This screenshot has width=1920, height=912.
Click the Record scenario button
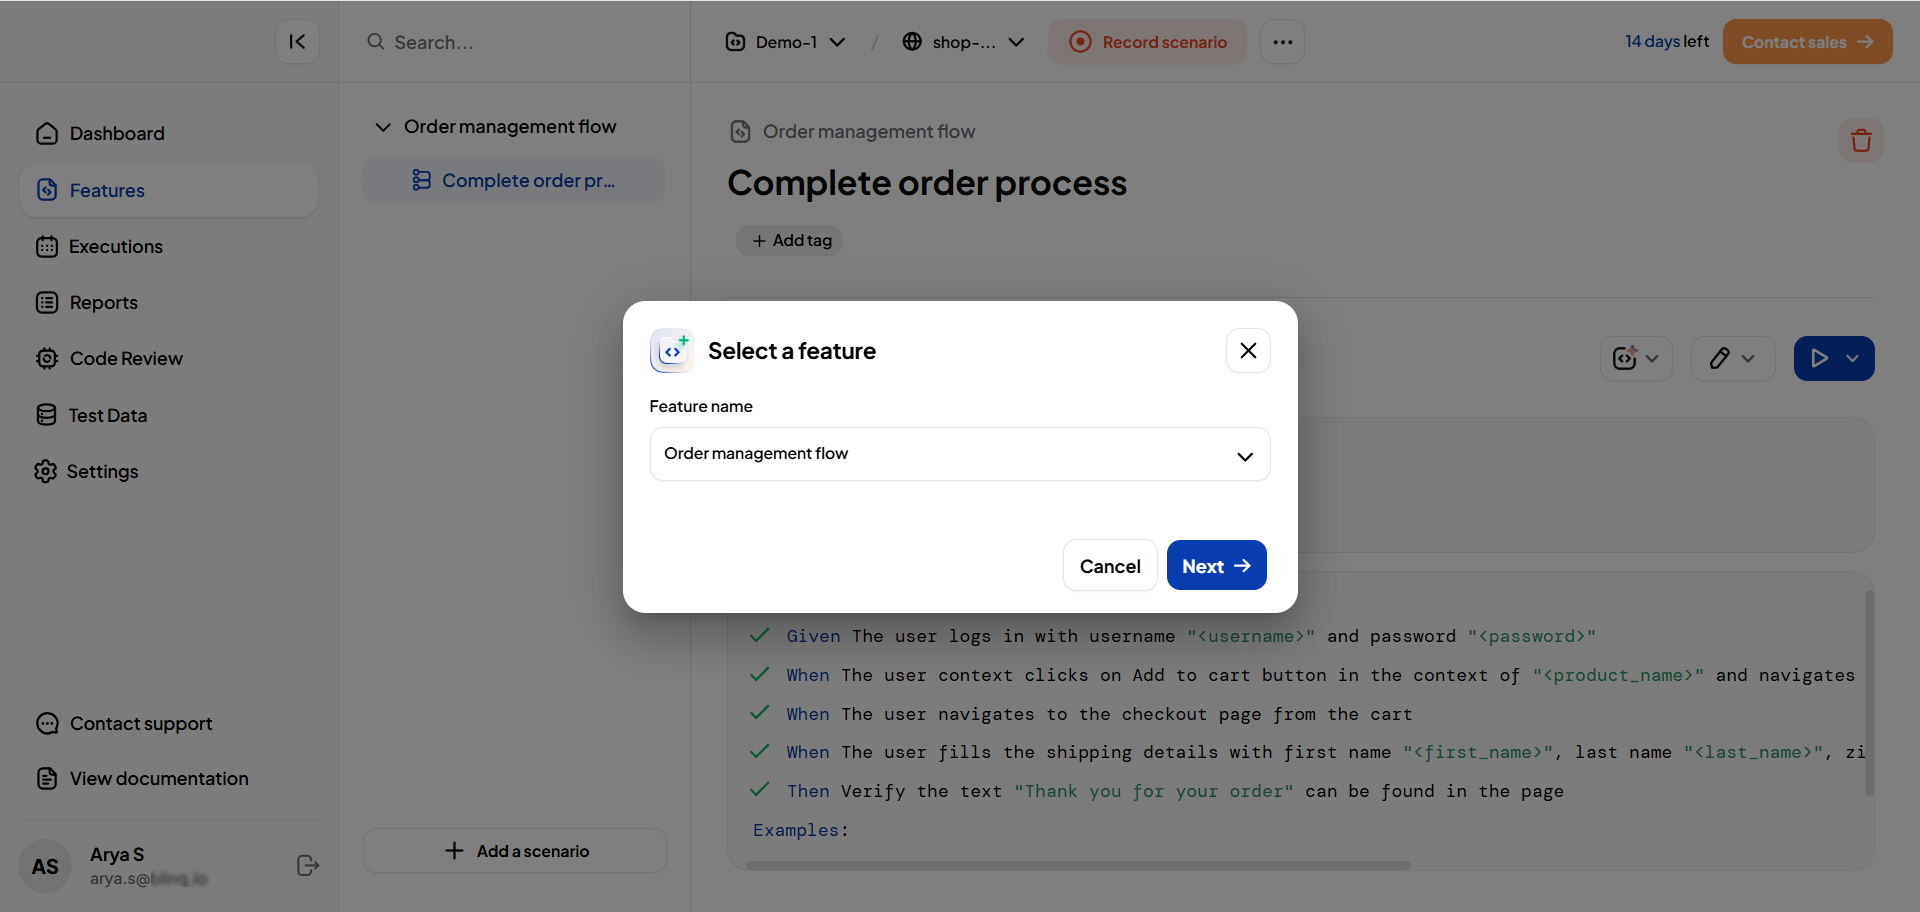tap(1147, 42)
